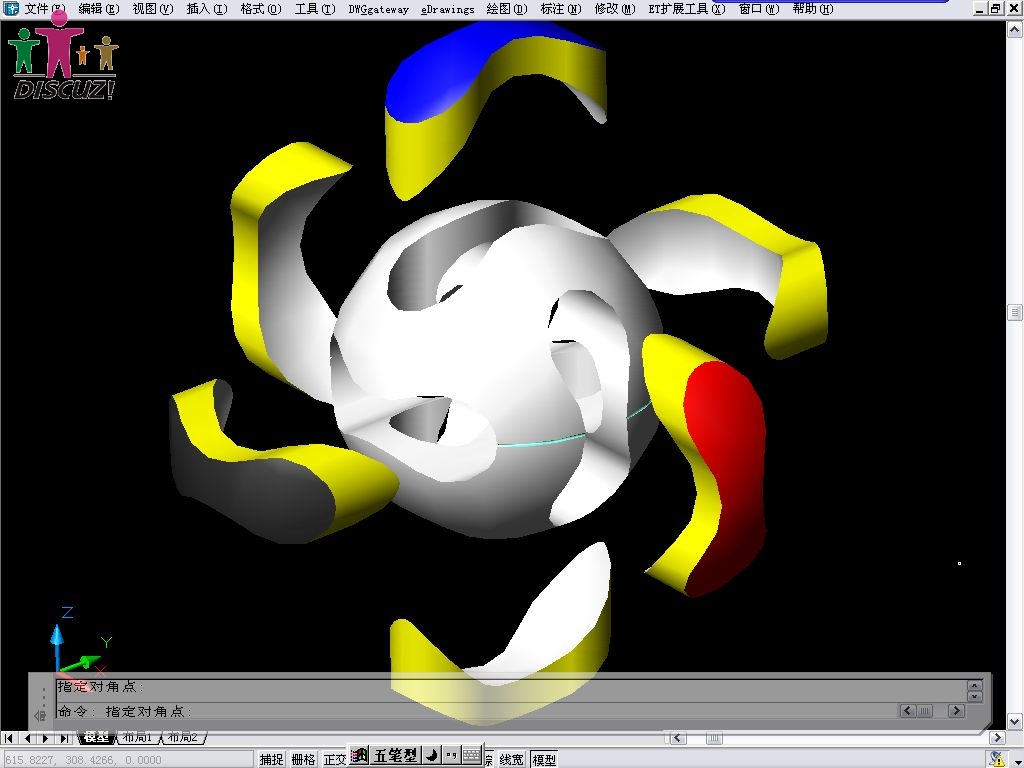Toggle 栅格 (Grid) display in status bar
Image resolution: width=1024 pixels, height=768 pixels.
point(303,759)
